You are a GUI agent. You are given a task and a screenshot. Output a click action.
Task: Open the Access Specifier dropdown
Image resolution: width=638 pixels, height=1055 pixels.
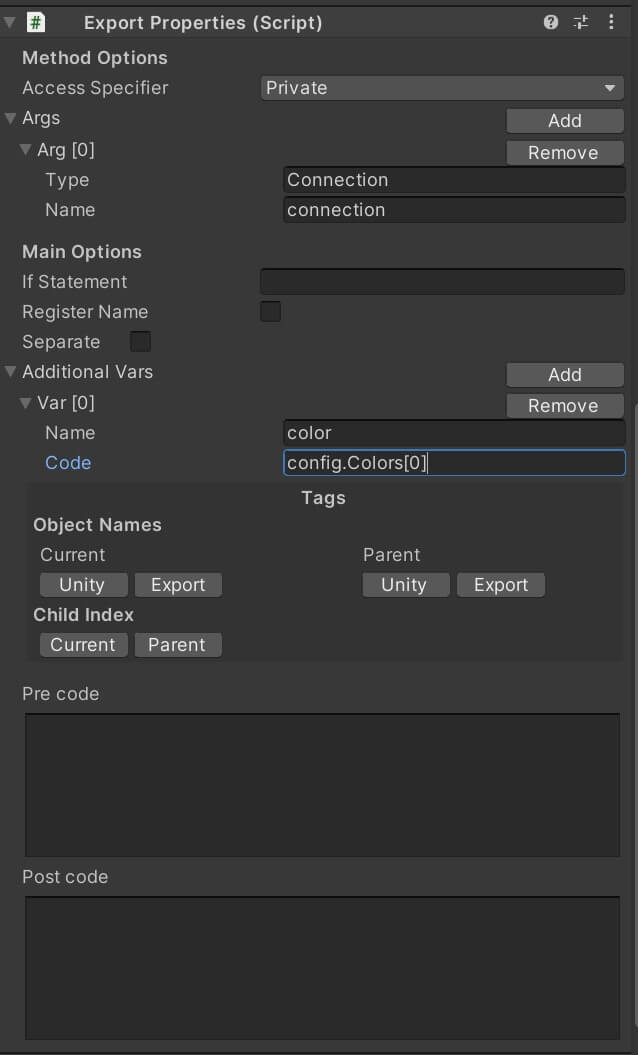click(x=442, y=87)
